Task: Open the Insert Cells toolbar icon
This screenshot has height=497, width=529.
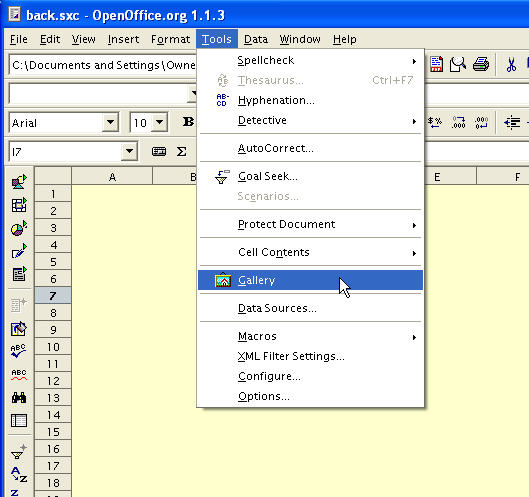Action: (x=19, y=204)
